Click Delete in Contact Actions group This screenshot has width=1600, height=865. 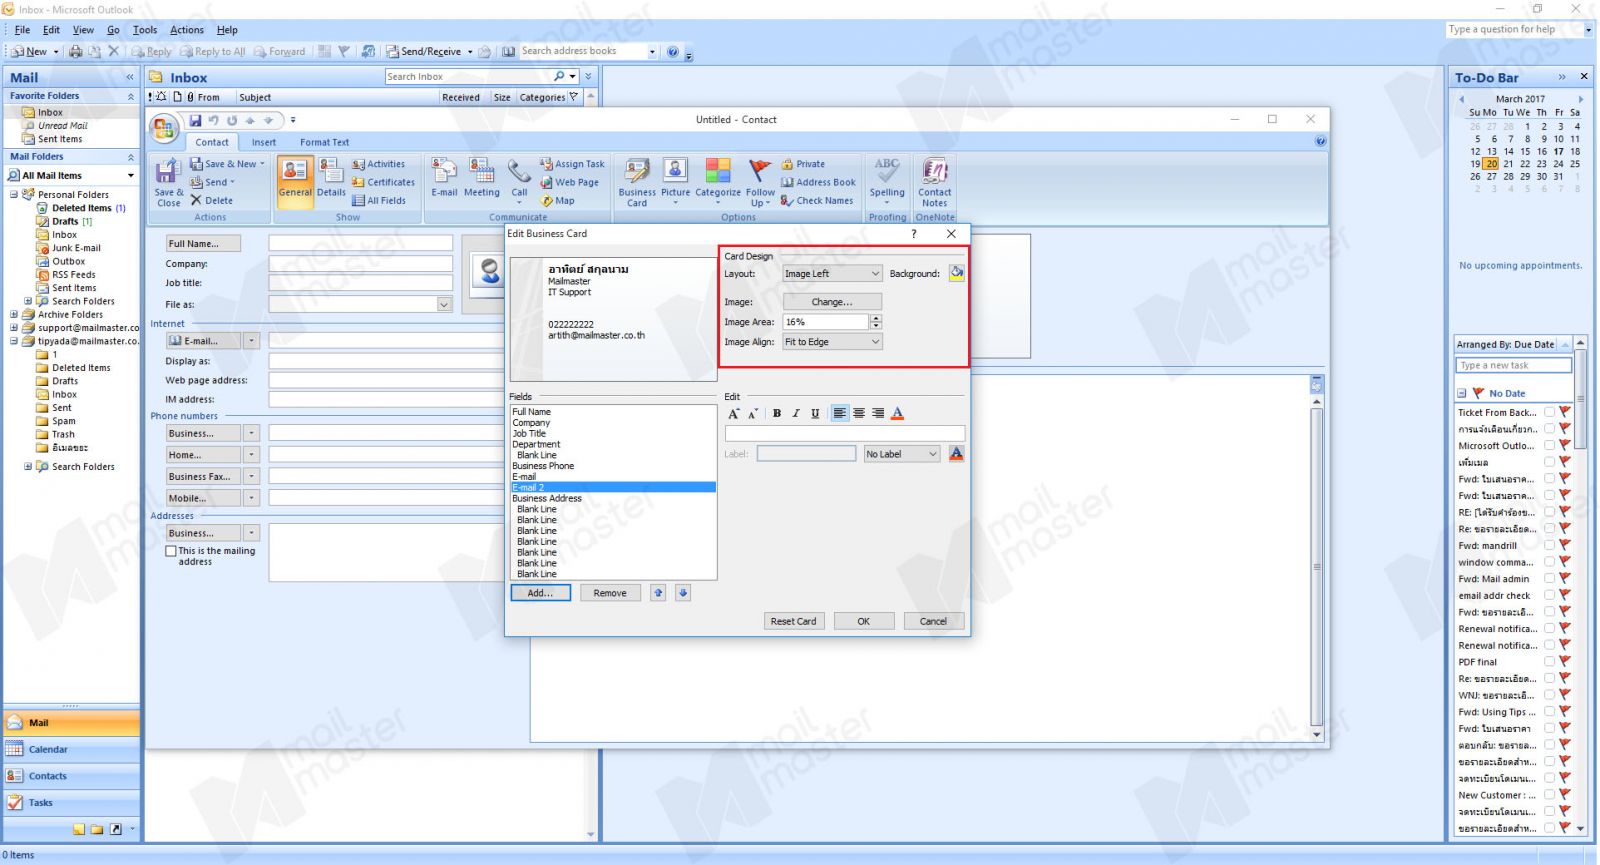212,200
